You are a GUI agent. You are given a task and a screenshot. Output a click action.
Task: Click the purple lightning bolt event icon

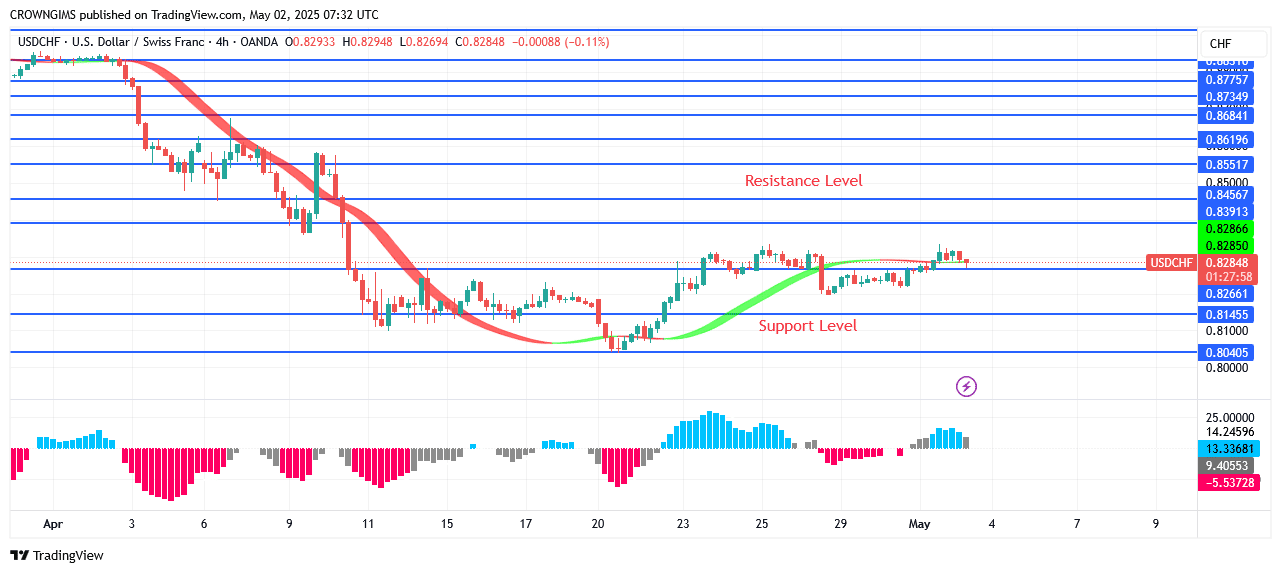pos(966,385)
